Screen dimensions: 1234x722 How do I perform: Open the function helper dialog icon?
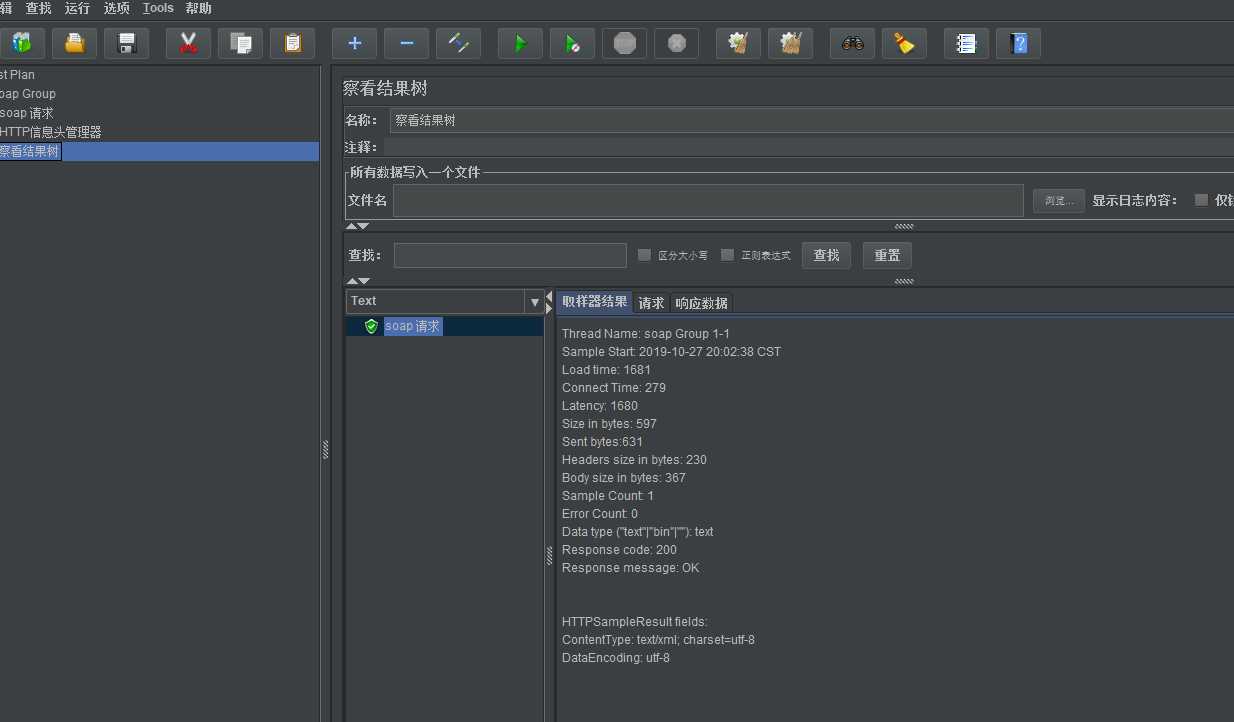click(966, 43)
